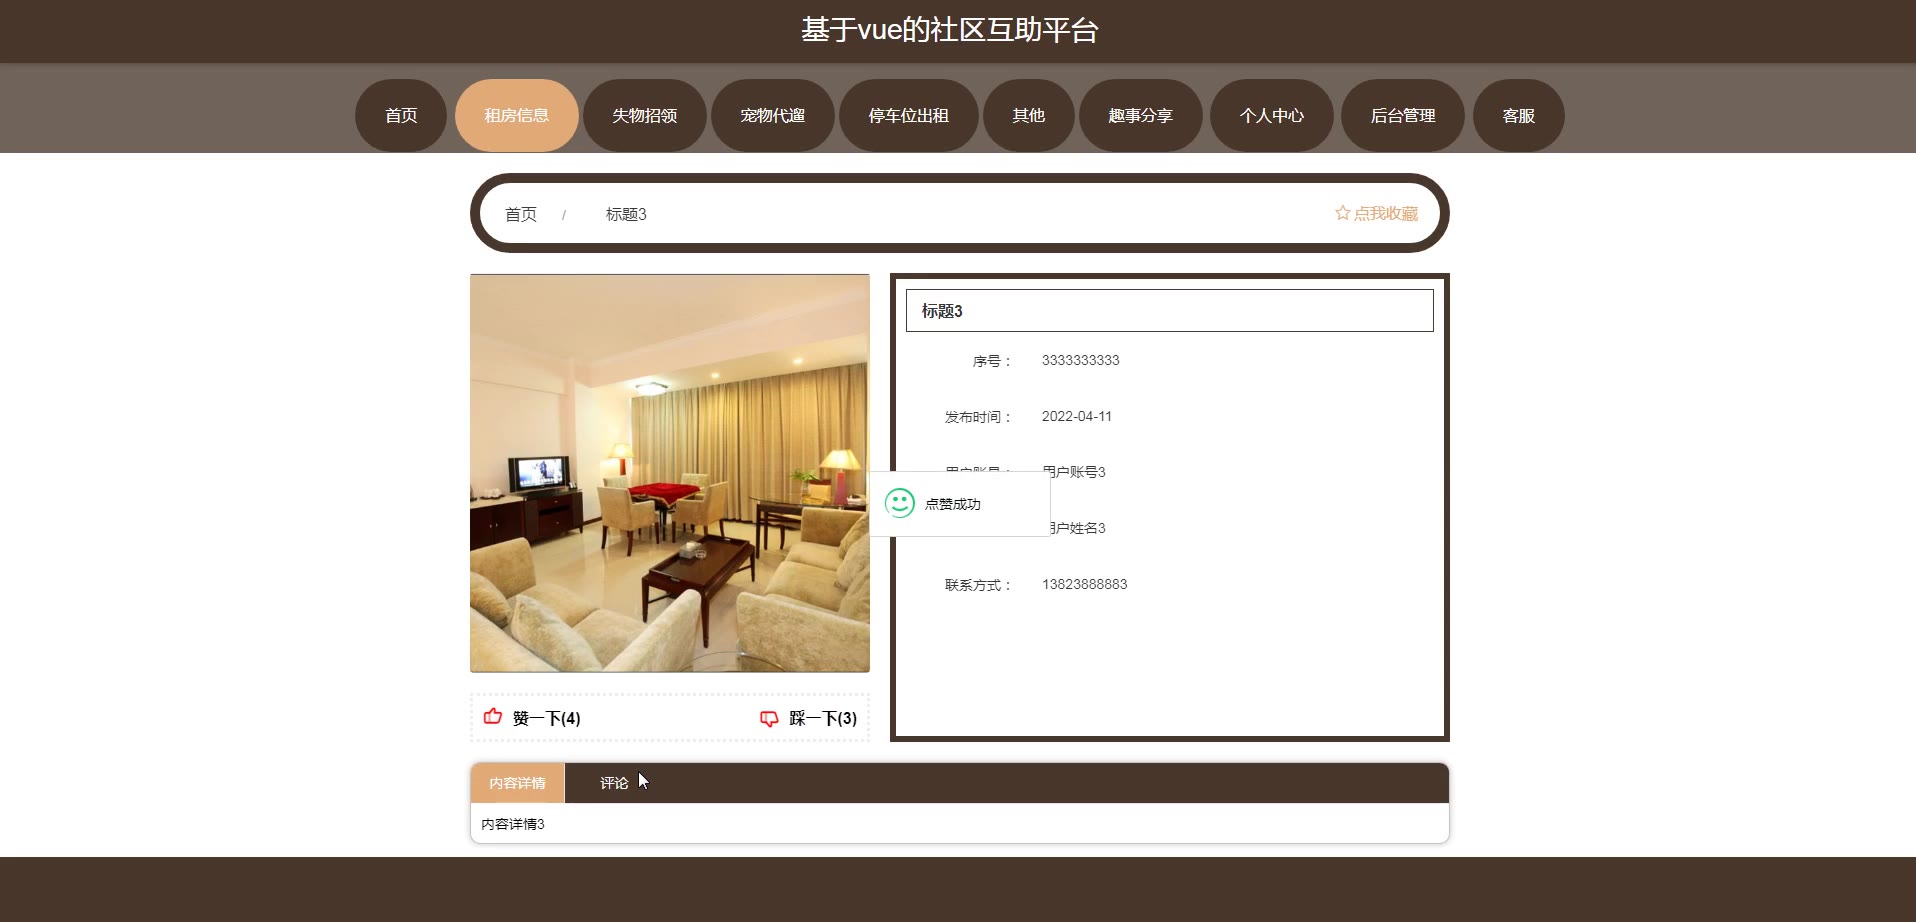Click the 首页 breadcrumb link
The image size is (1916, 922).
[521, 214]
